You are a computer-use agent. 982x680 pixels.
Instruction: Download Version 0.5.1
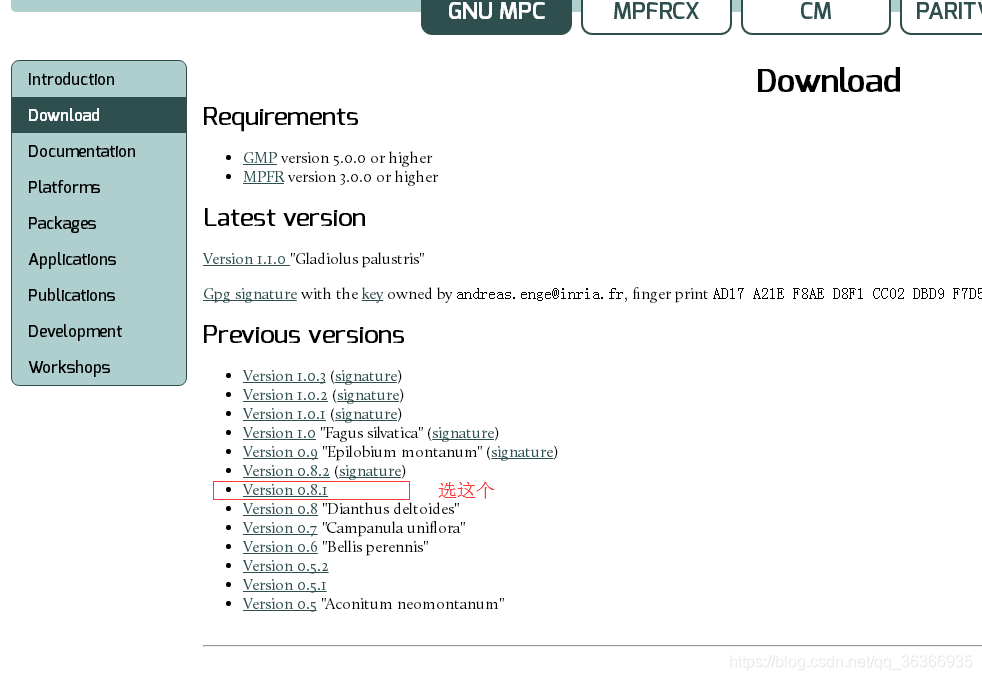click(284, 584)
